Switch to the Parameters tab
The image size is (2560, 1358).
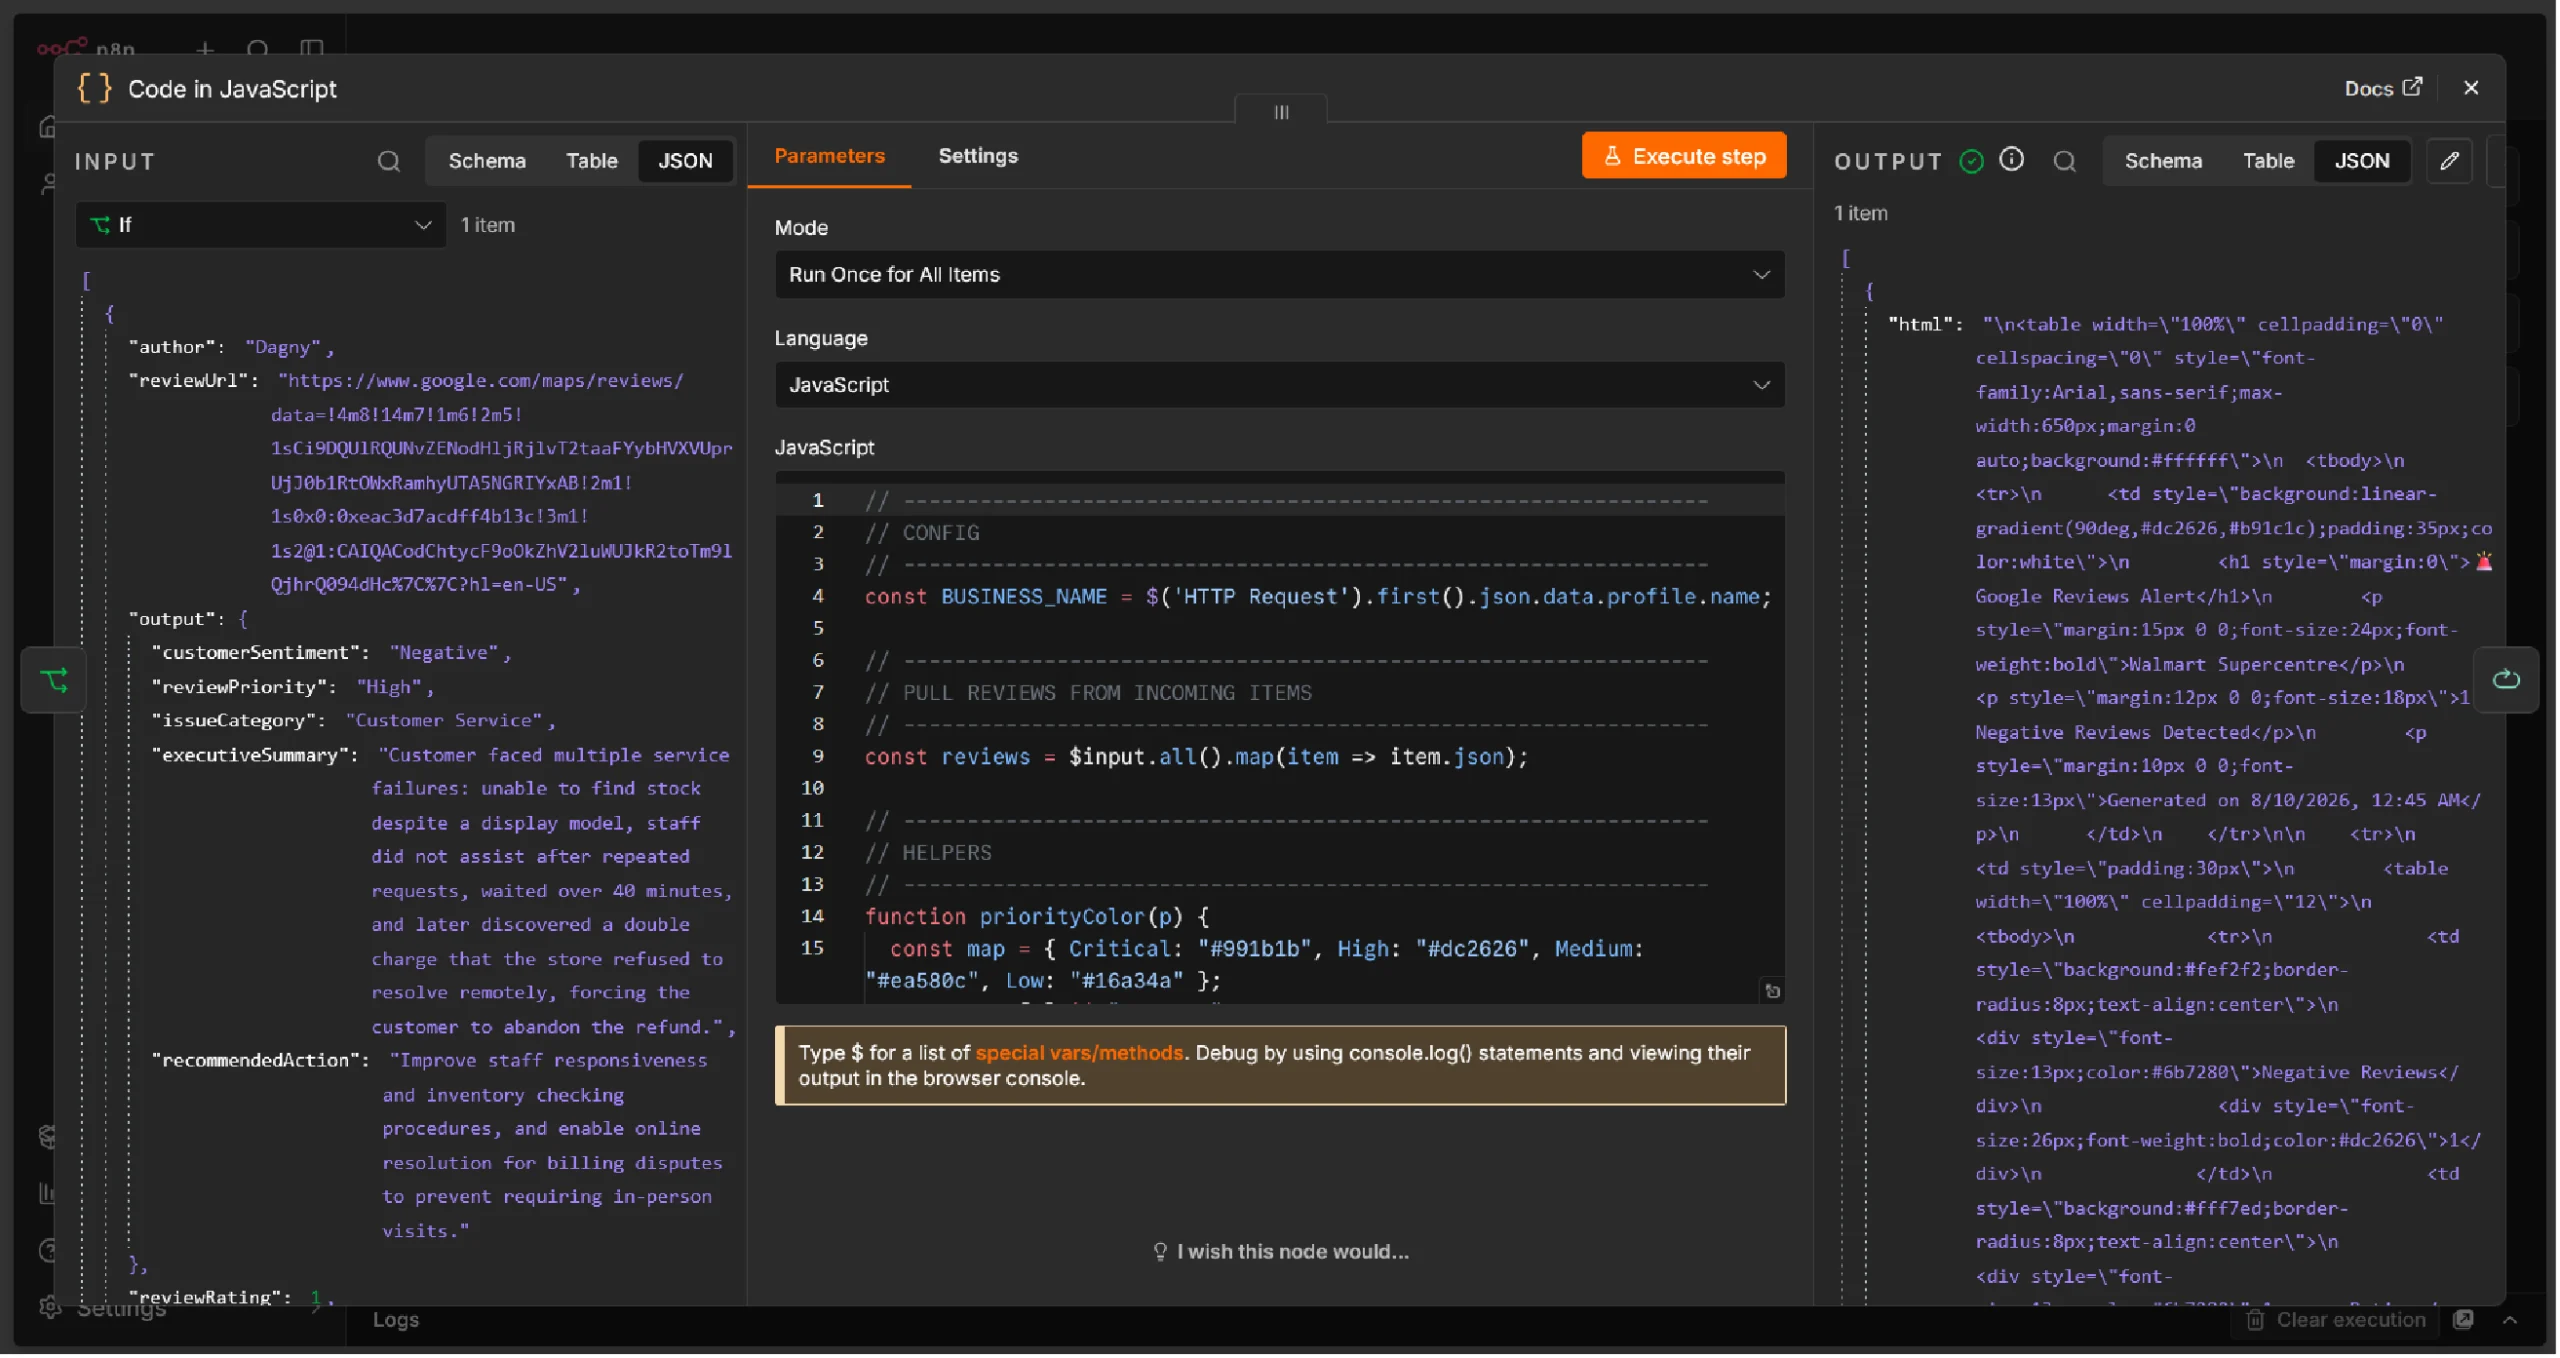[x=830, y=156]
